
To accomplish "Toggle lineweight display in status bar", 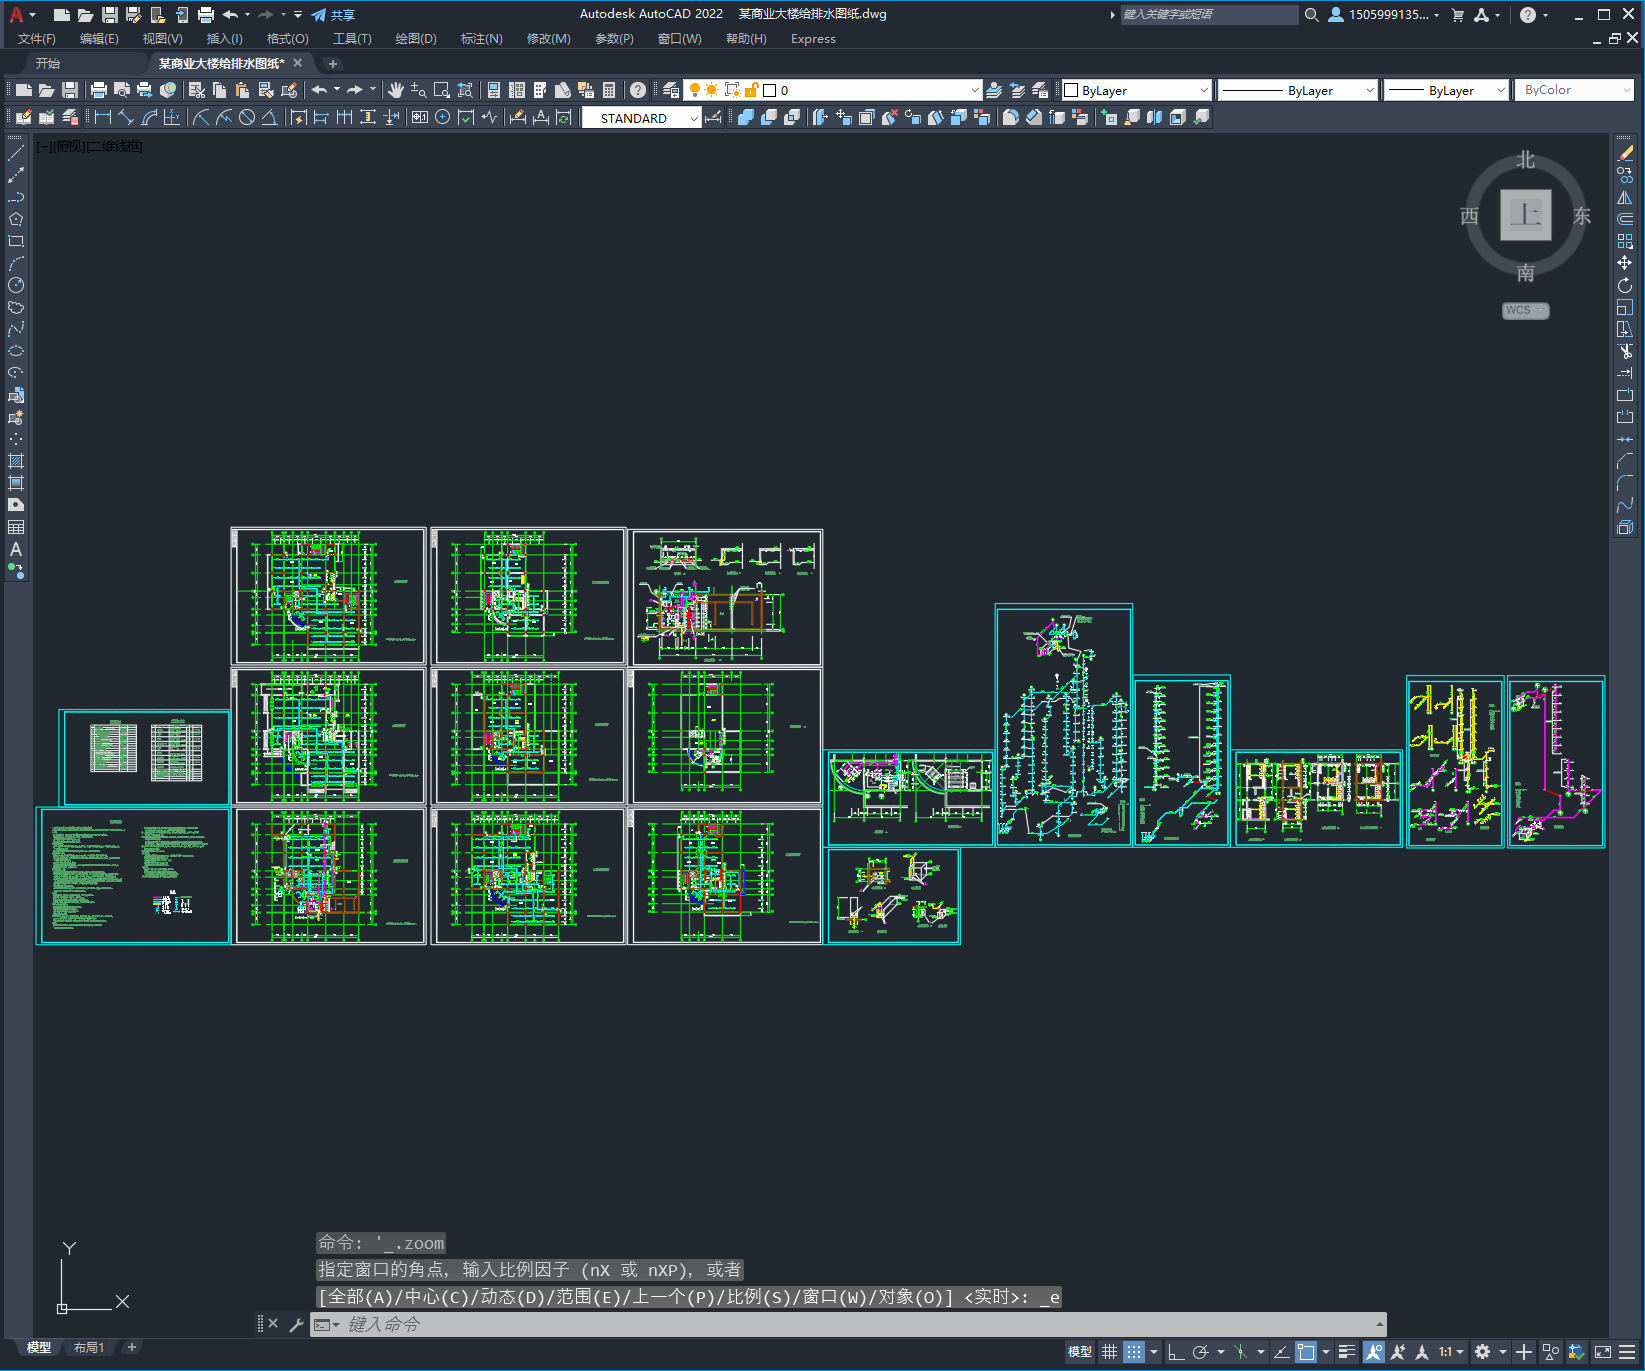I will 1347,1352.
